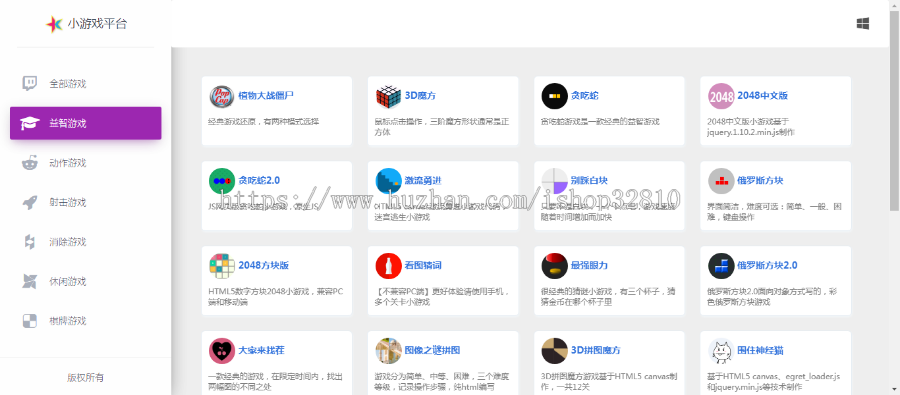The height and width of the screenshot is (395, 900).
Task: Launch the 激流勇进 title link
Action: pos(423,180)
